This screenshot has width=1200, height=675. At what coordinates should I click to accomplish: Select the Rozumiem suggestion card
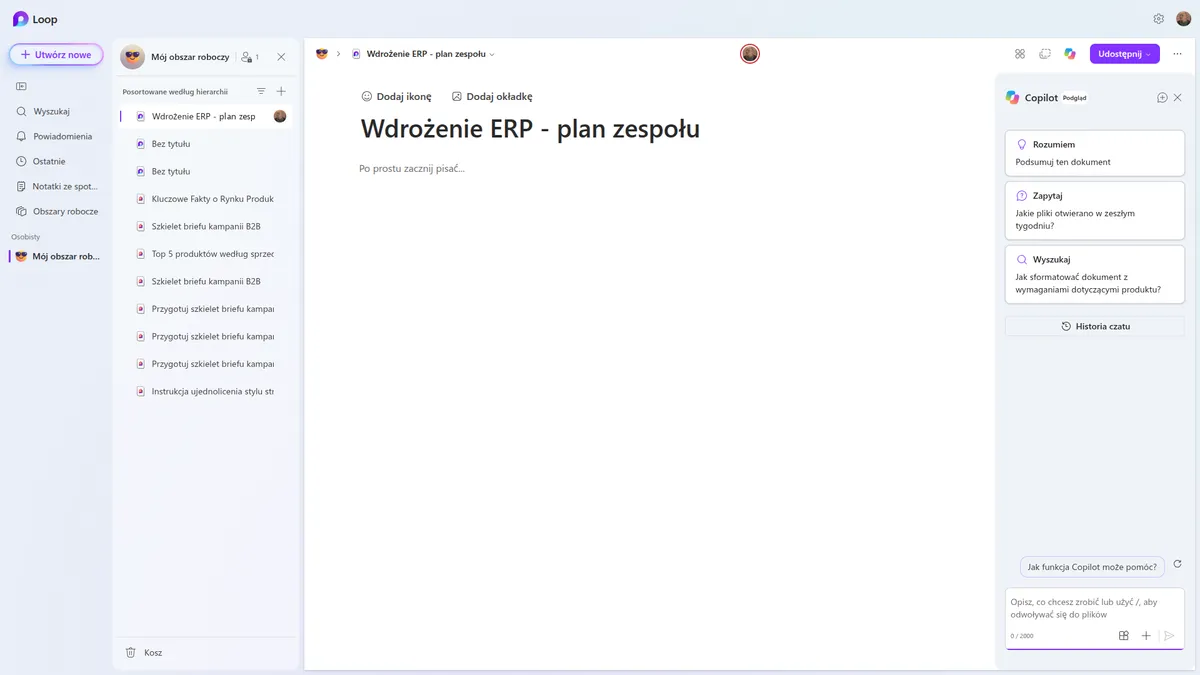coord(1095,153)
